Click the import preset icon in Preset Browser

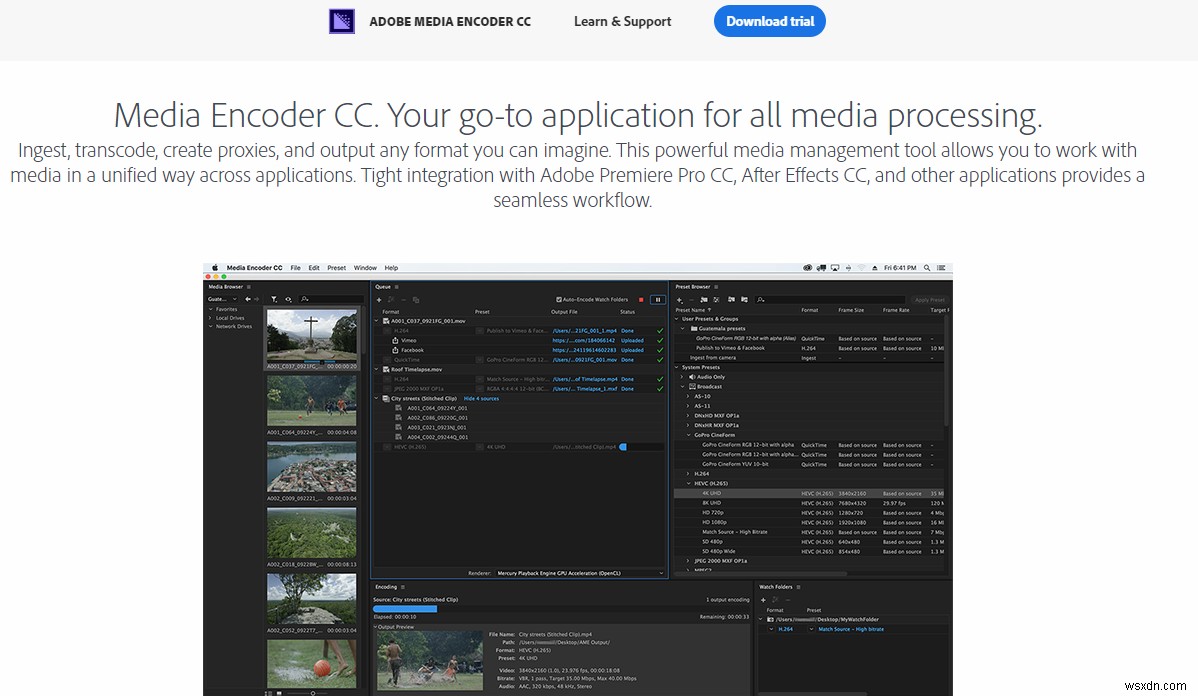click(730, 299)
